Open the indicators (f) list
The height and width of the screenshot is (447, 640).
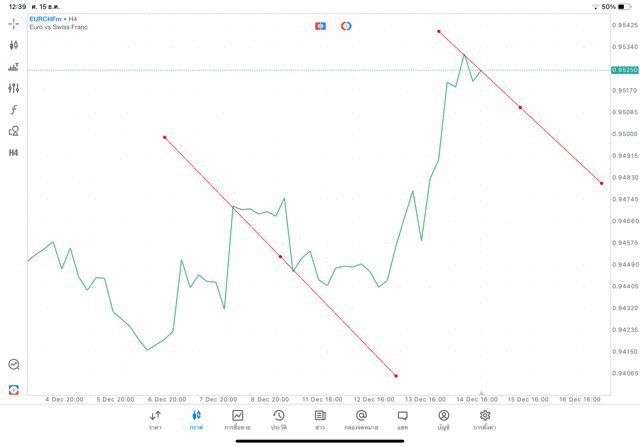click(14, 110)
